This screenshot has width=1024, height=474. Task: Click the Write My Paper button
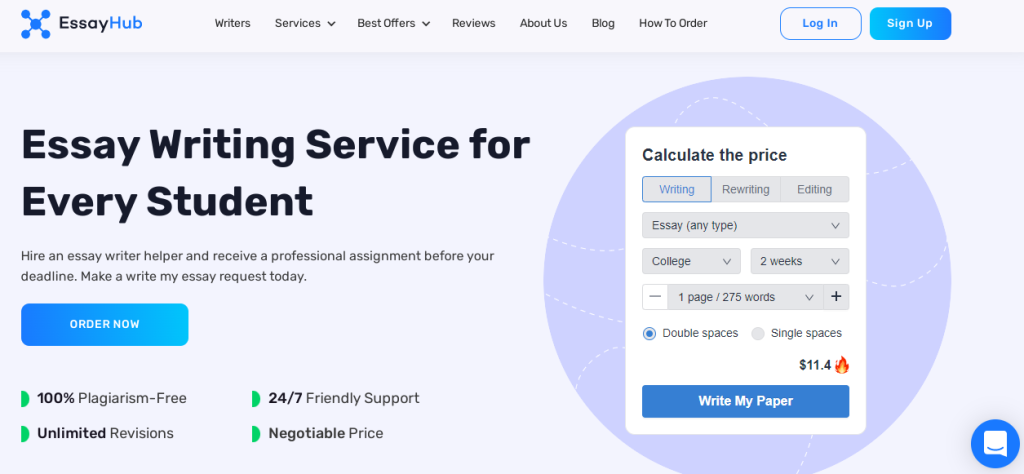[745, 401]
